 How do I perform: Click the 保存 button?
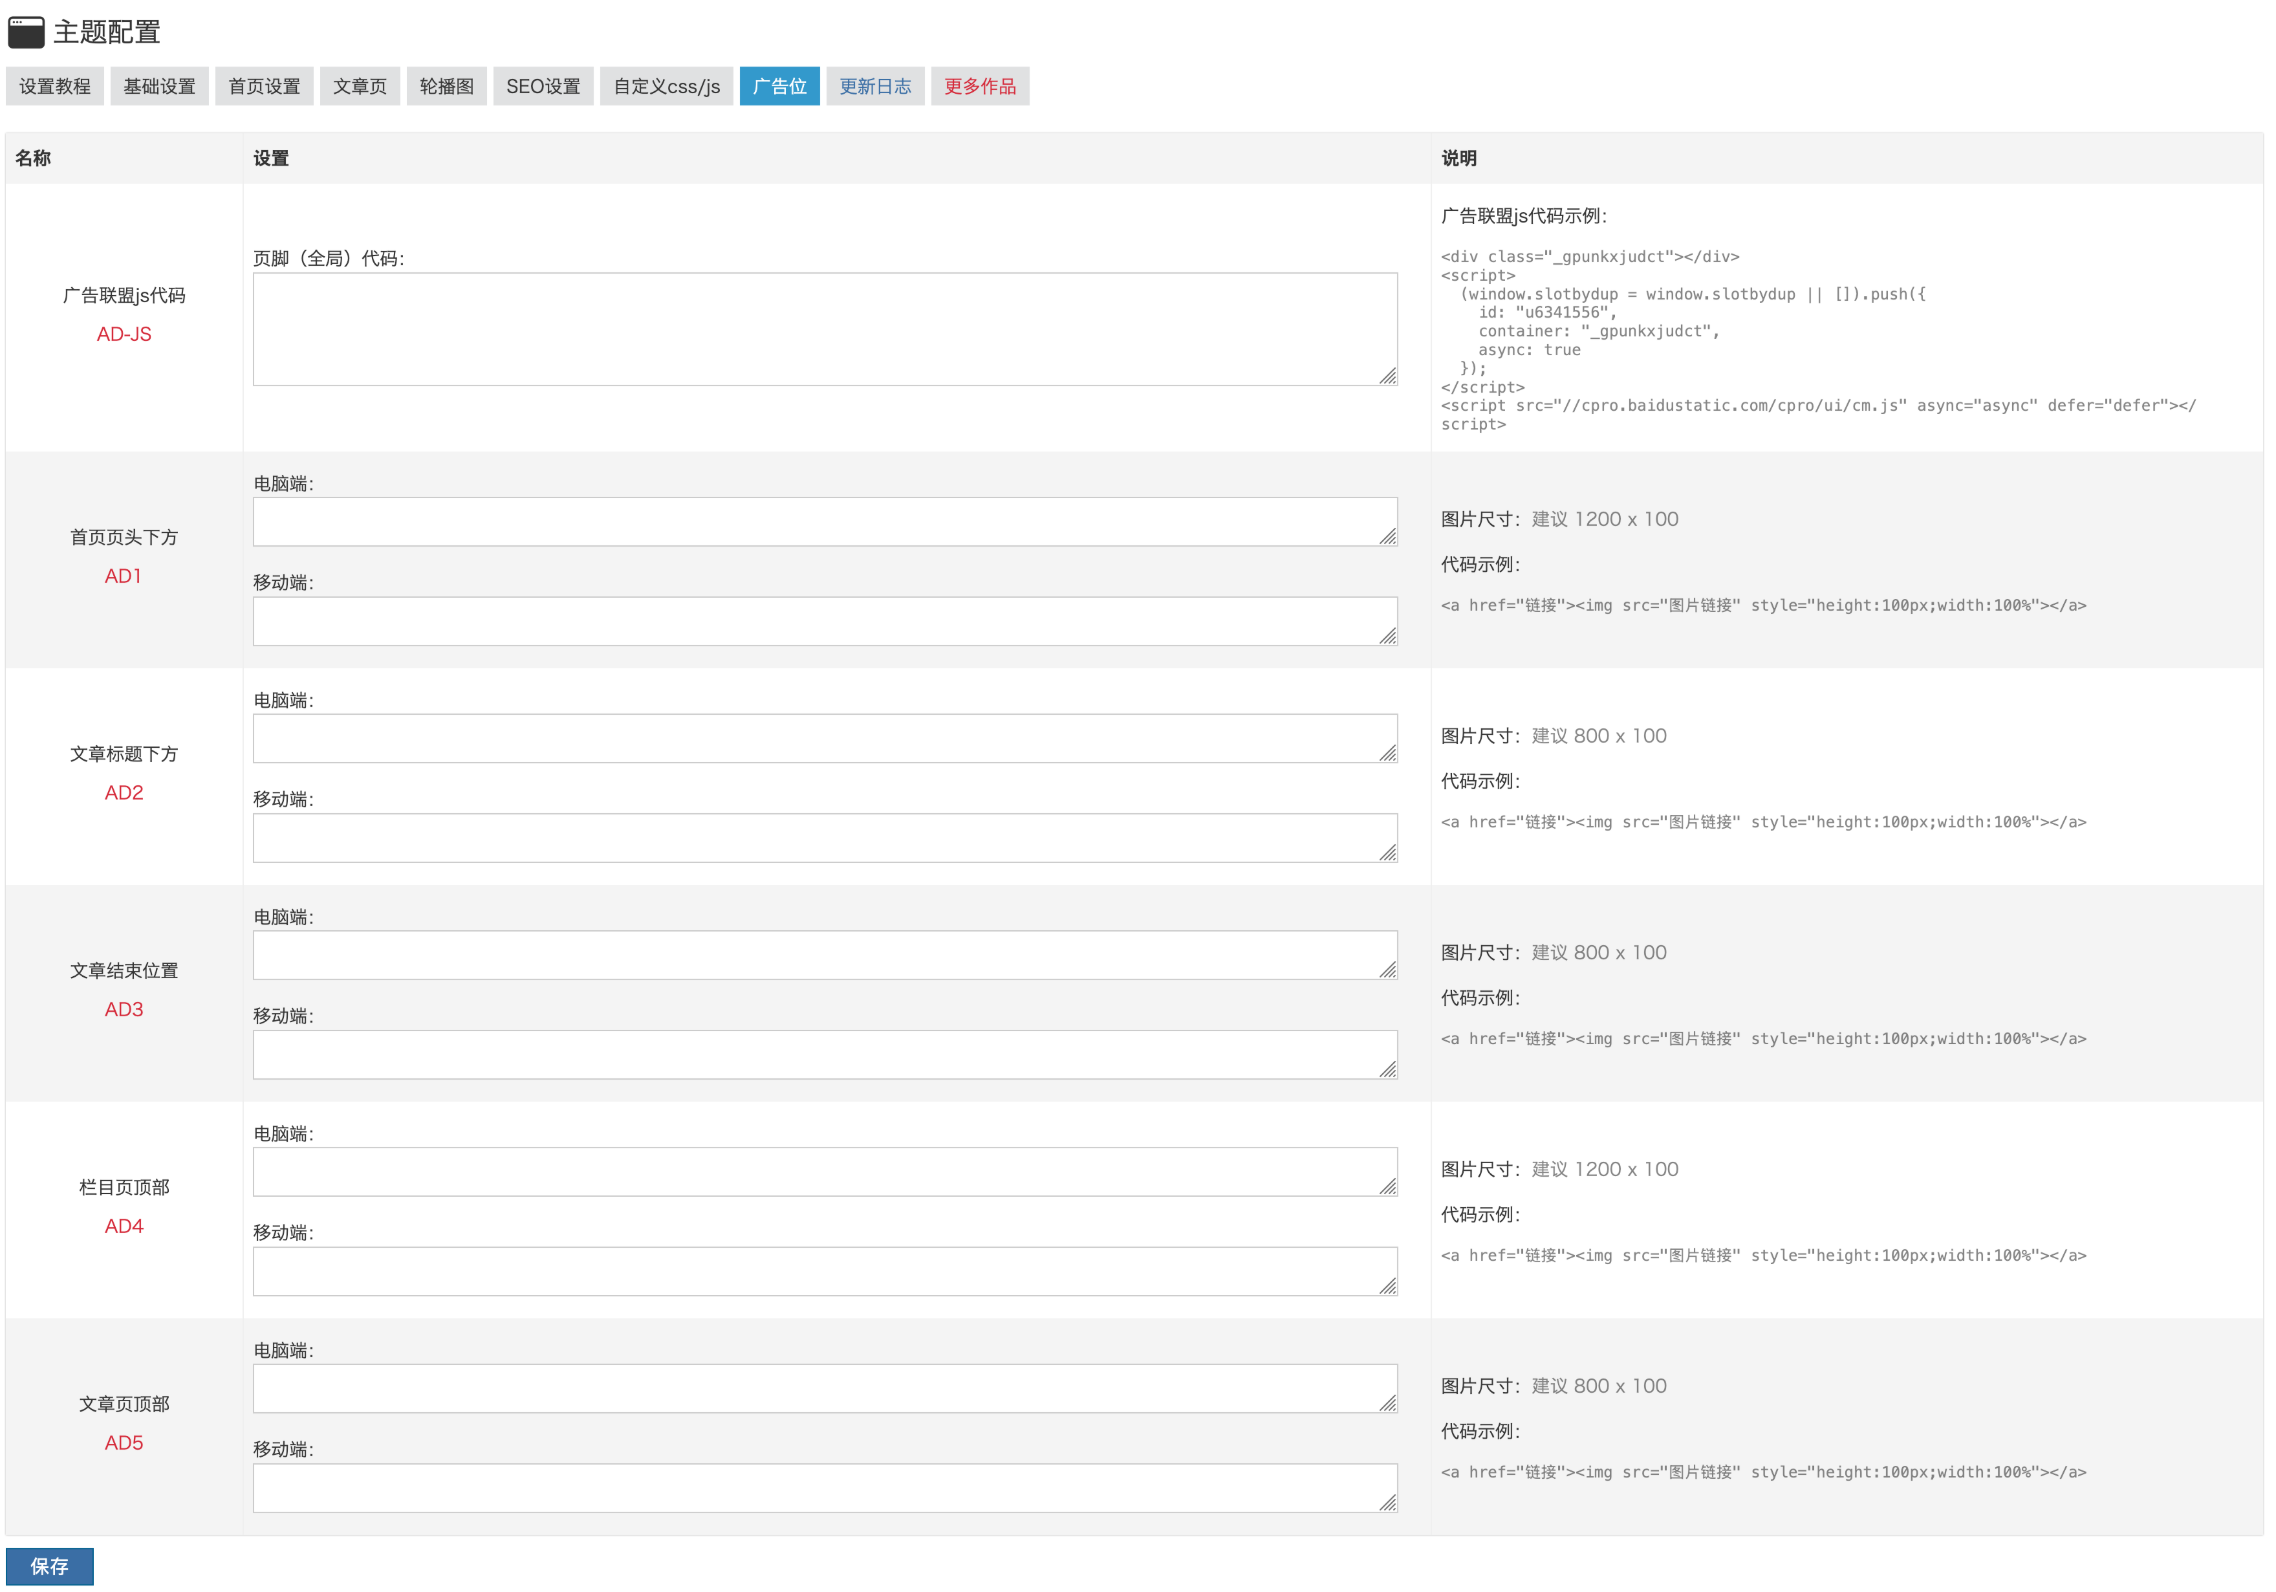tap(50, 1565)
